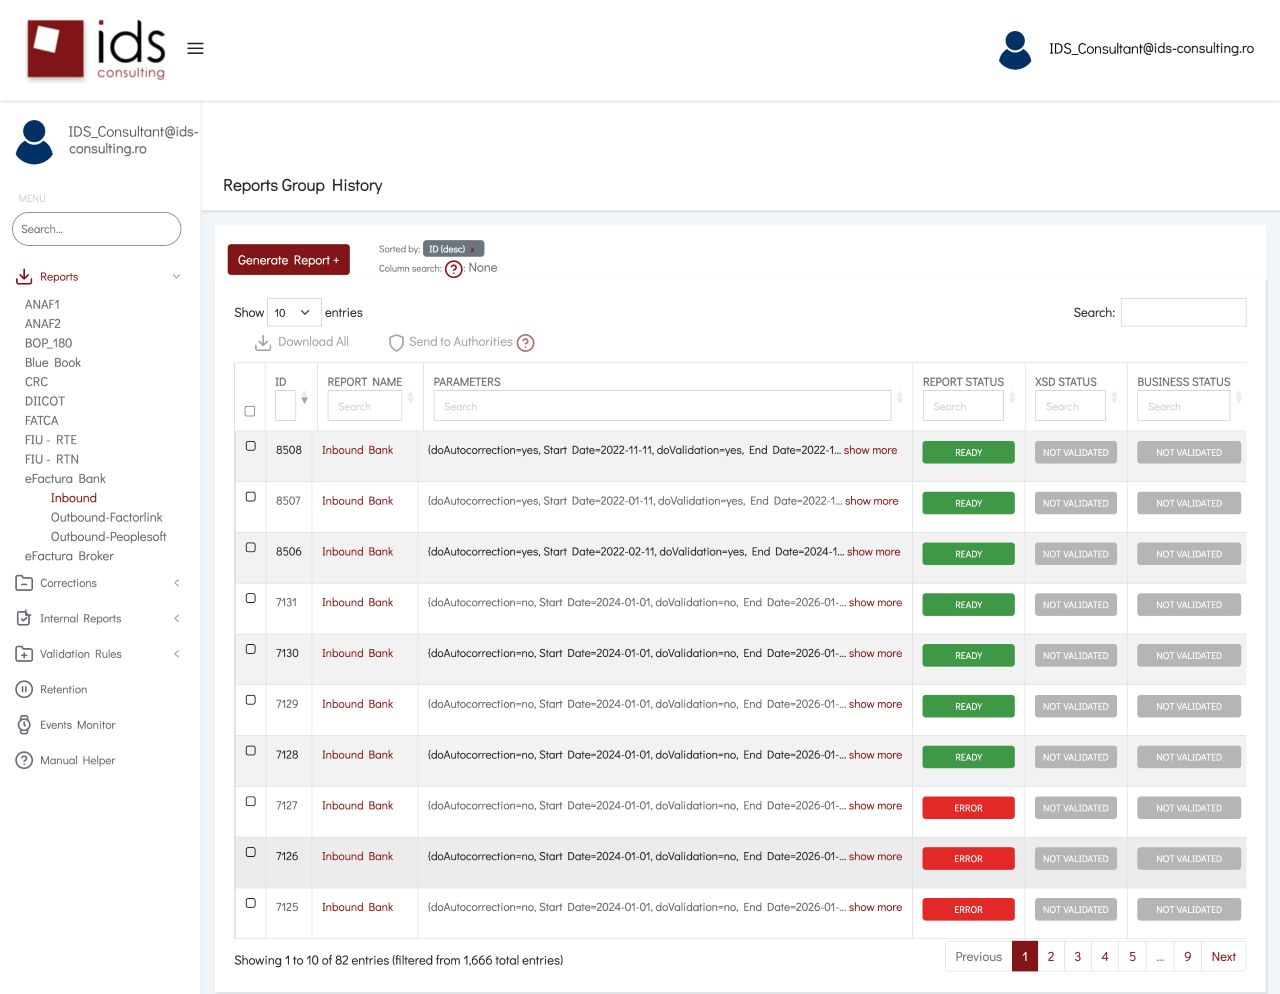Open the Send to Authorities help icon
The height and width of the screenshot is (994, 1280).
pos(526,343)
